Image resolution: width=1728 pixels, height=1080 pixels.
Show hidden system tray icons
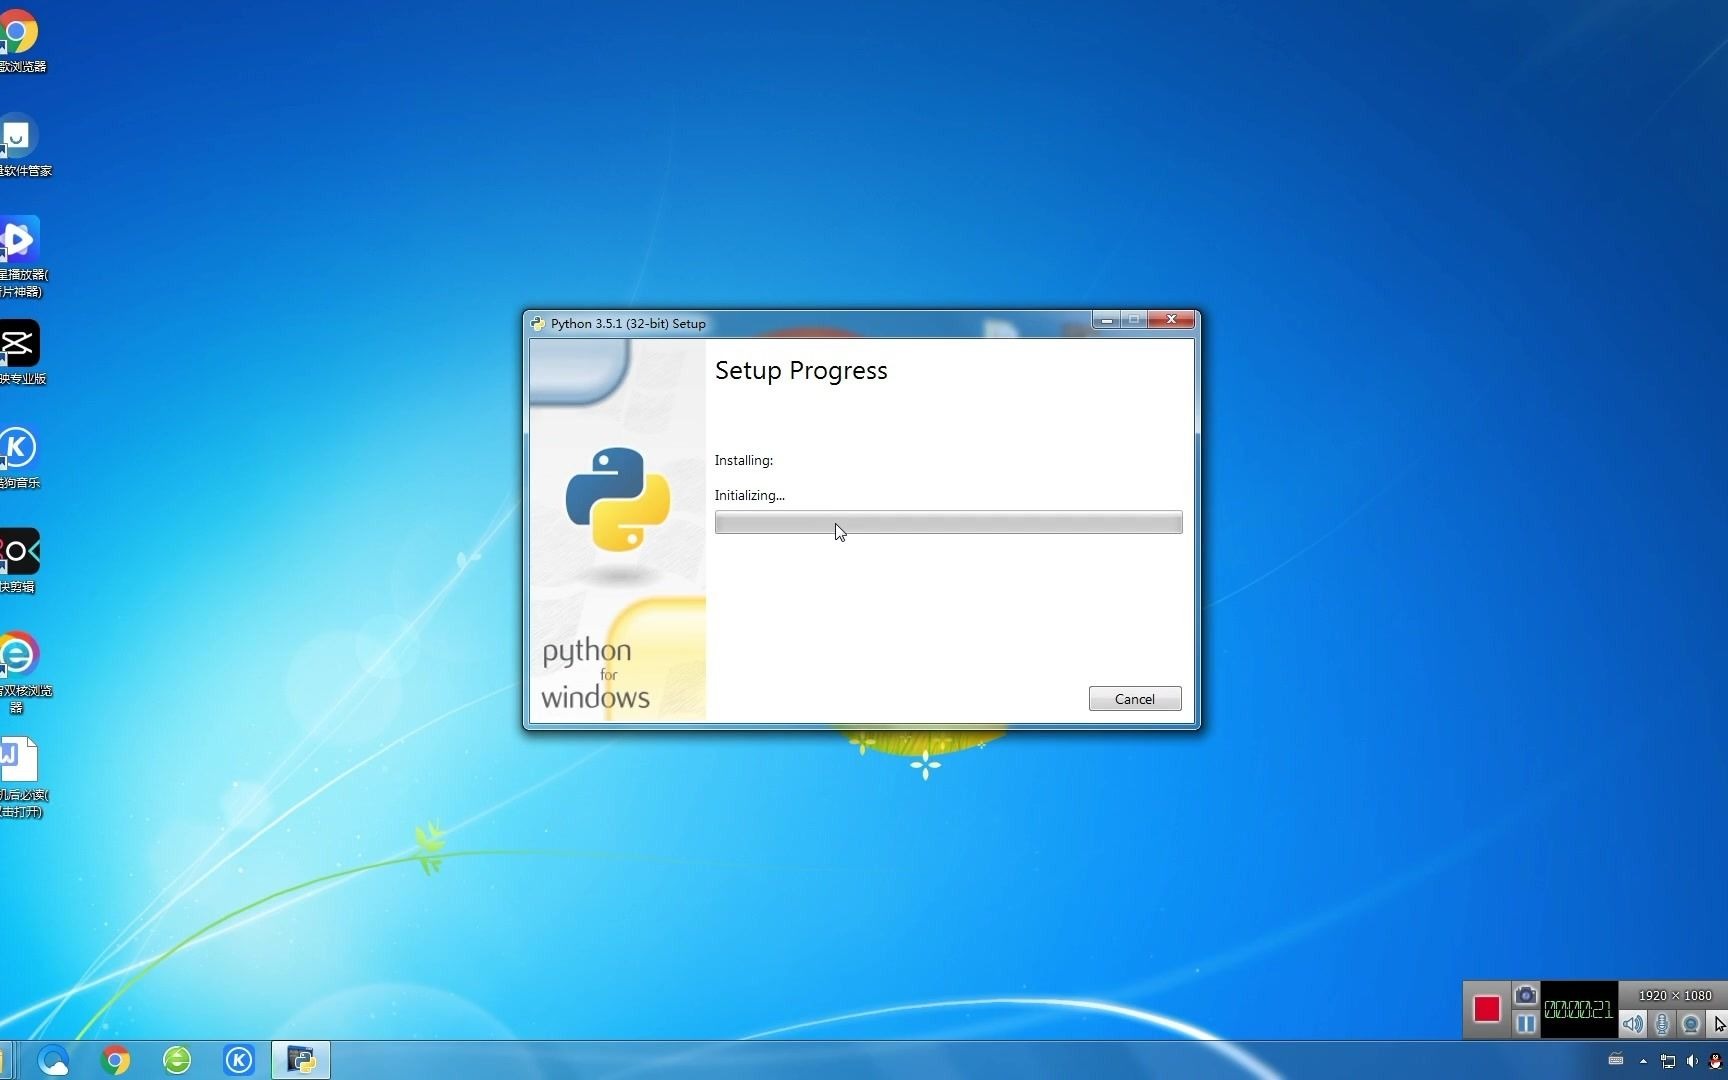point(1643,1061)
